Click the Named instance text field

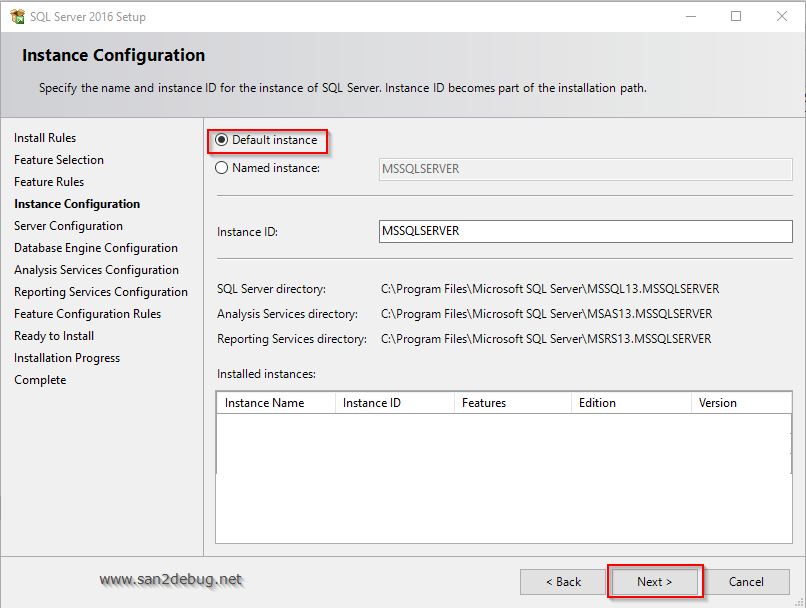(x=585, y=169)
